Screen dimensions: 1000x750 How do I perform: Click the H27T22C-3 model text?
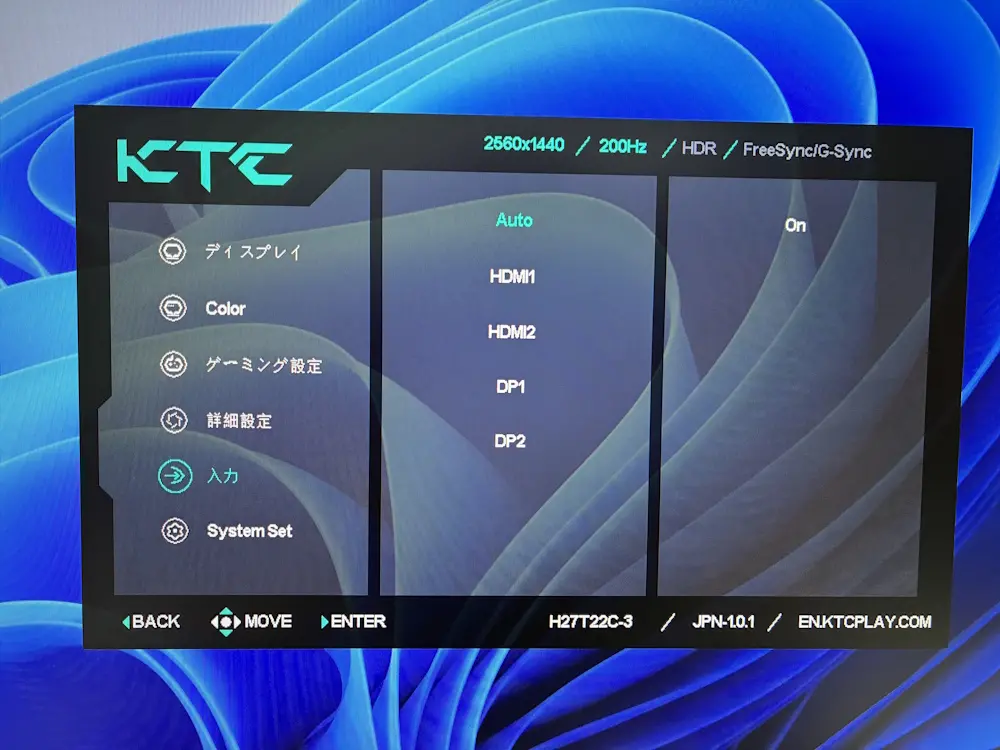coord(591,622)
